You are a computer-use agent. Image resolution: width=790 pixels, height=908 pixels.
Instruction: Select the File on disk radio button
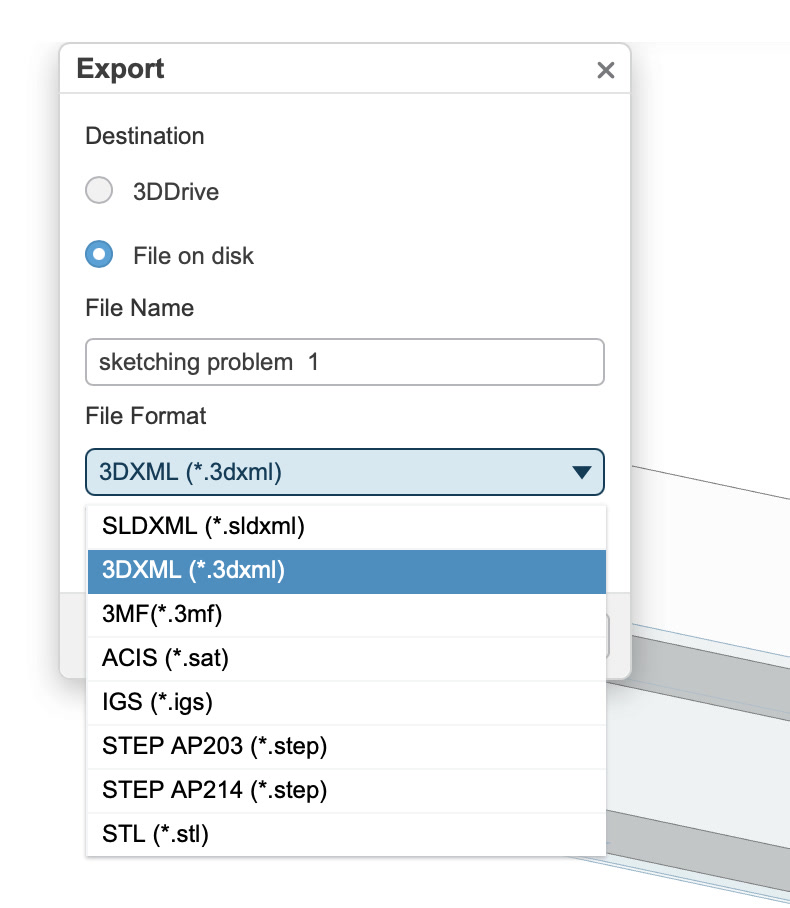click(x=98, y=255)
